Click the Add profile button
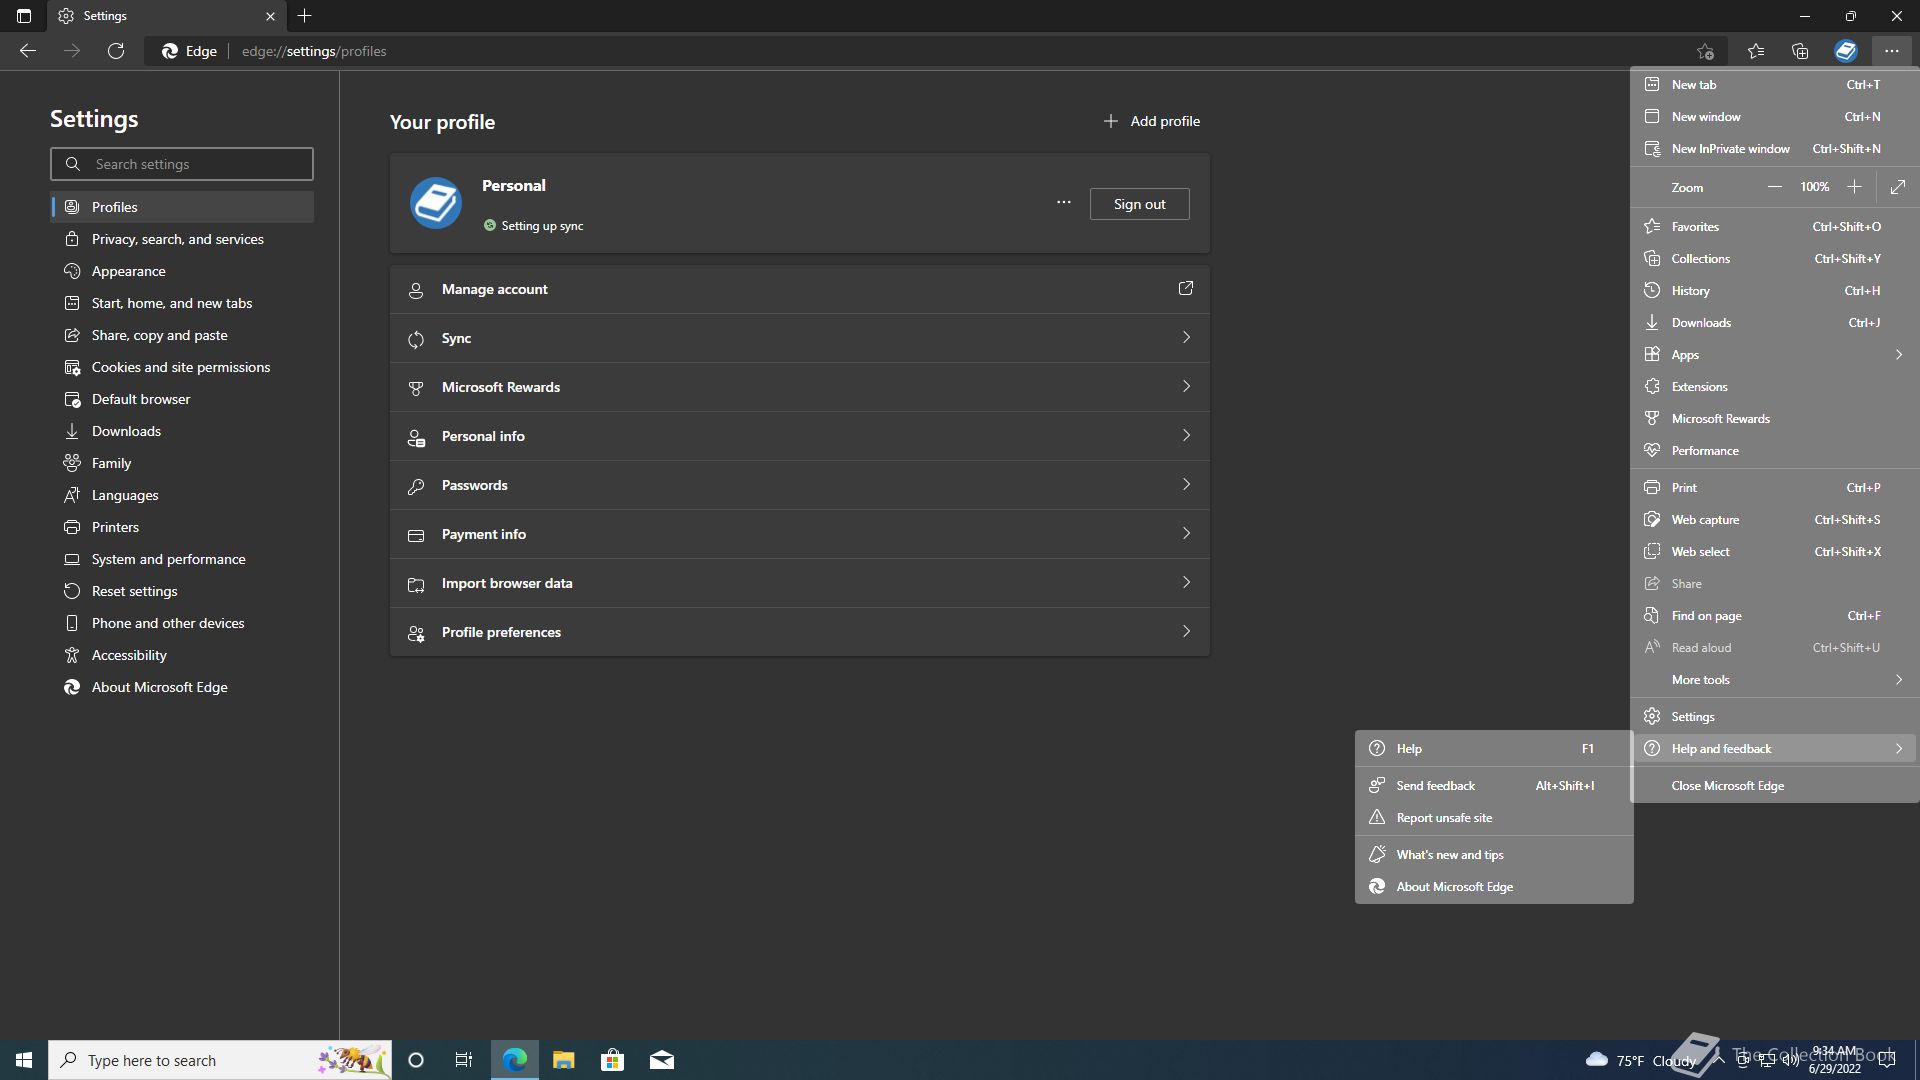The width and height of the screenshot is (1920, 1080). tap(1152, 121)
